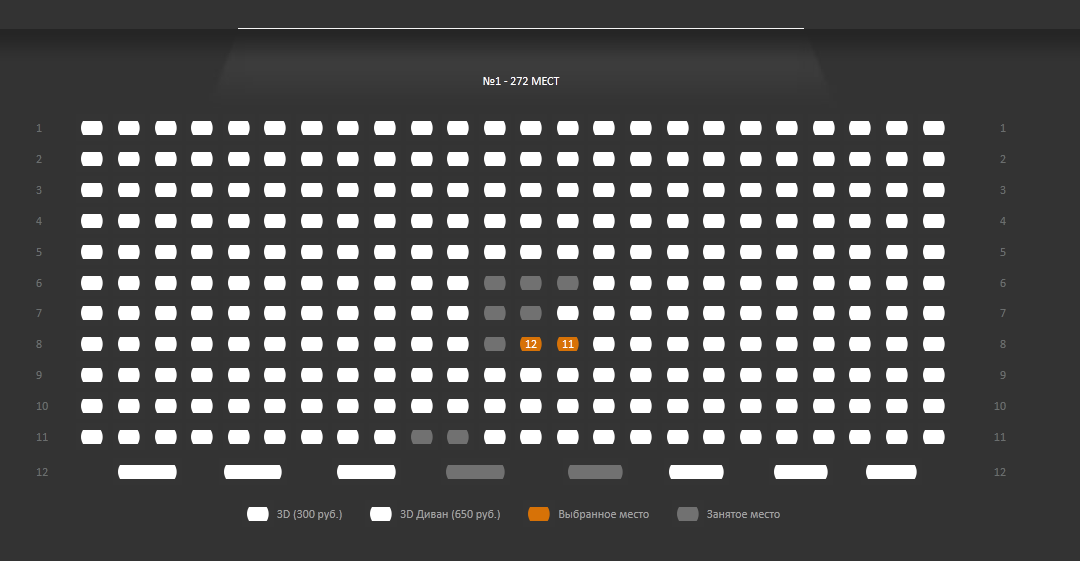The image size is (1080, 561).
Task: Click the leftmost grey occupied seat in row 11
Action: pos(422,437)
